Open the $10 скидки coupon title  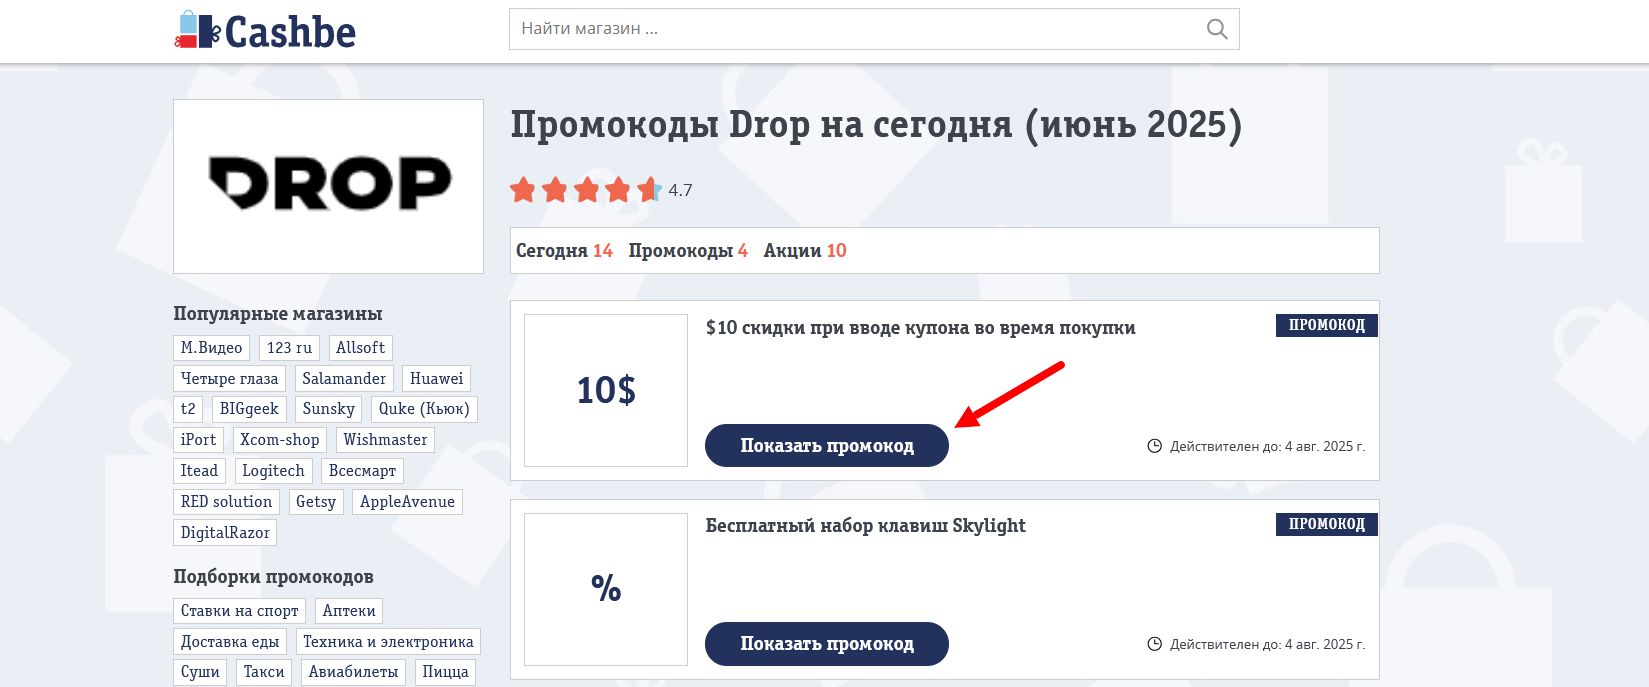click(x=920, y=328)
